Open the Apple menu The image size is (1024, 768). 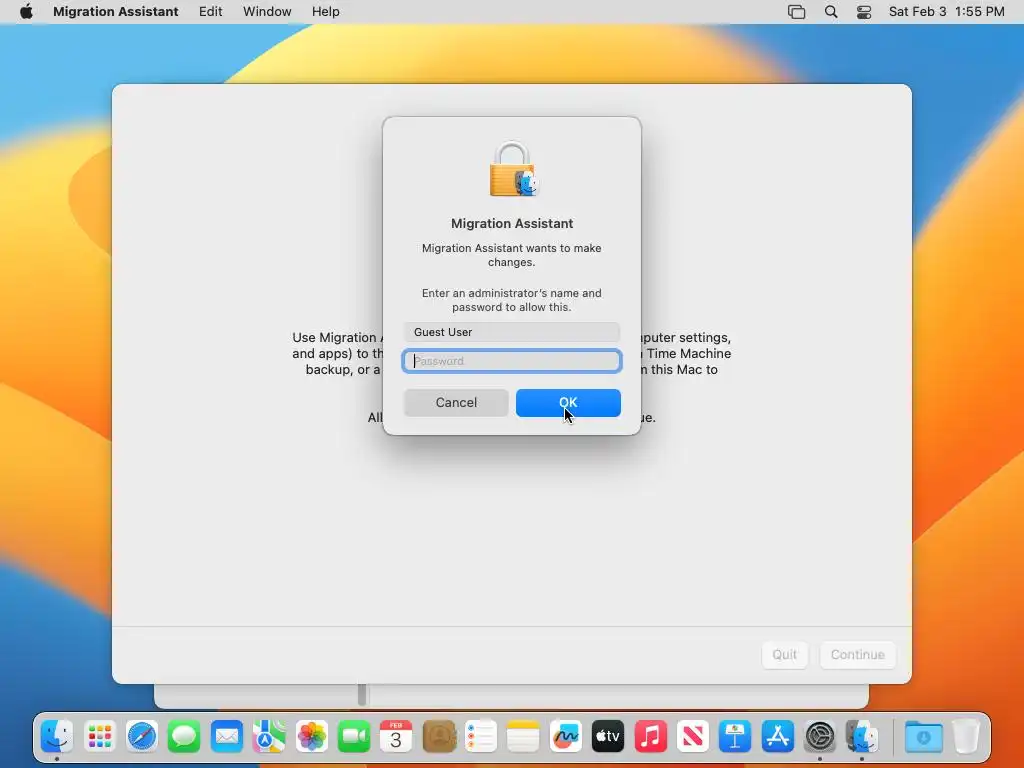pyautogui.click(x=26, y=12)
